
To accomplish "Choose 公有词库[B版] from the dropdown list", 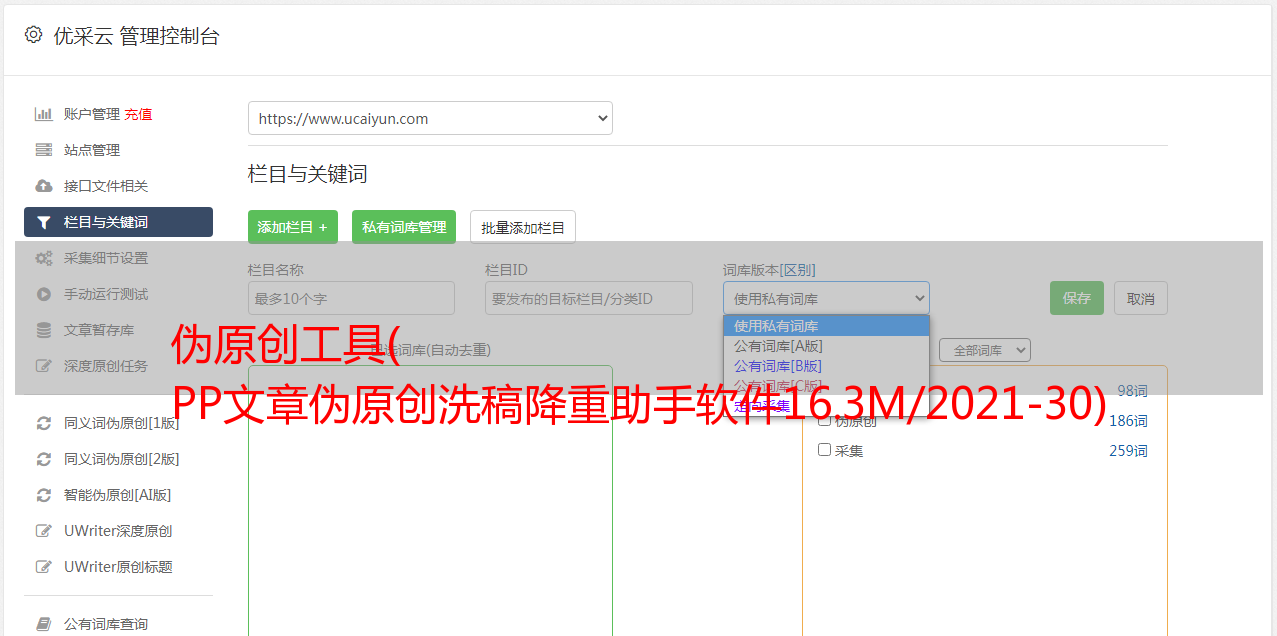I will [826, 366].
